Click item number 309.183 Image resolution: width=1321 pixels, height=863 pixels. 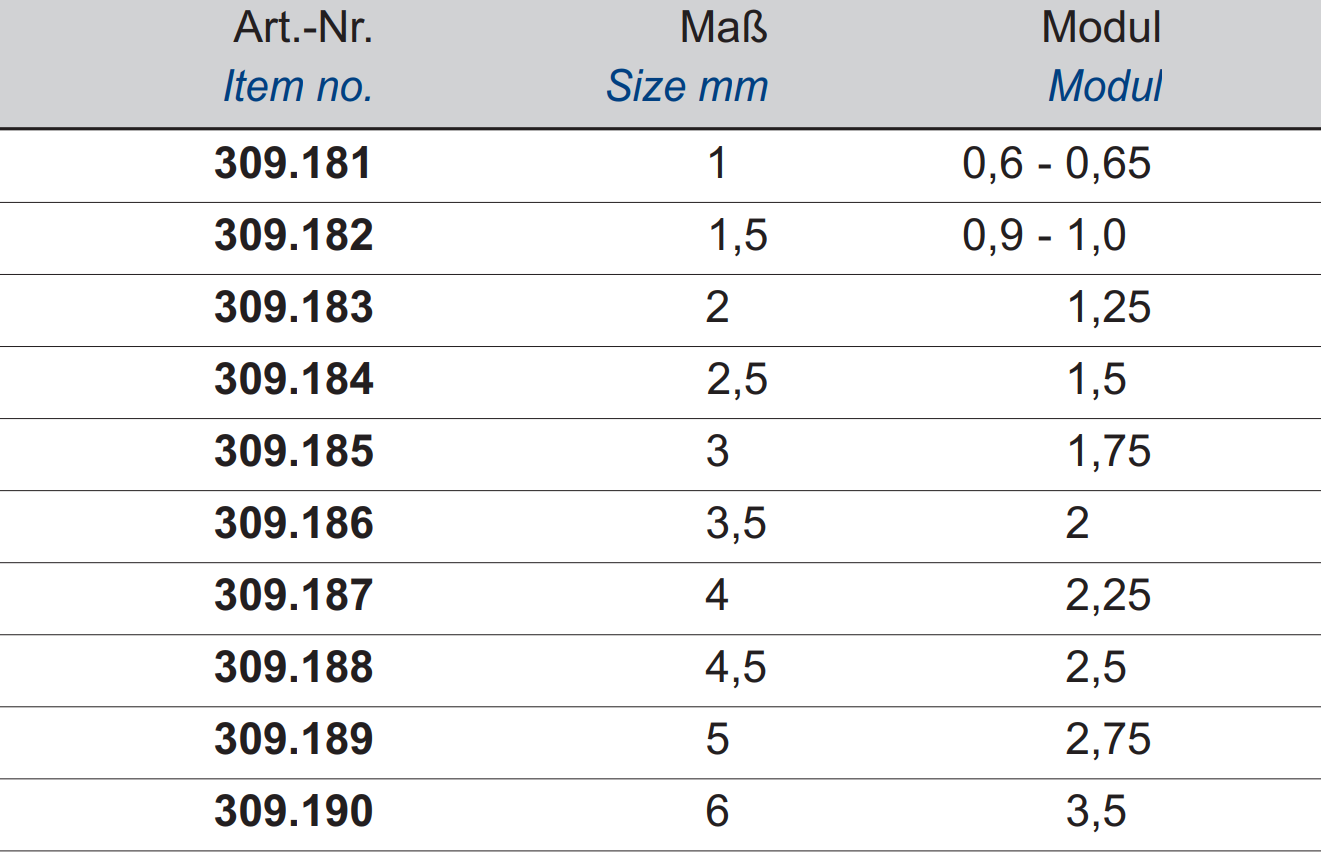tap(293, 308)
